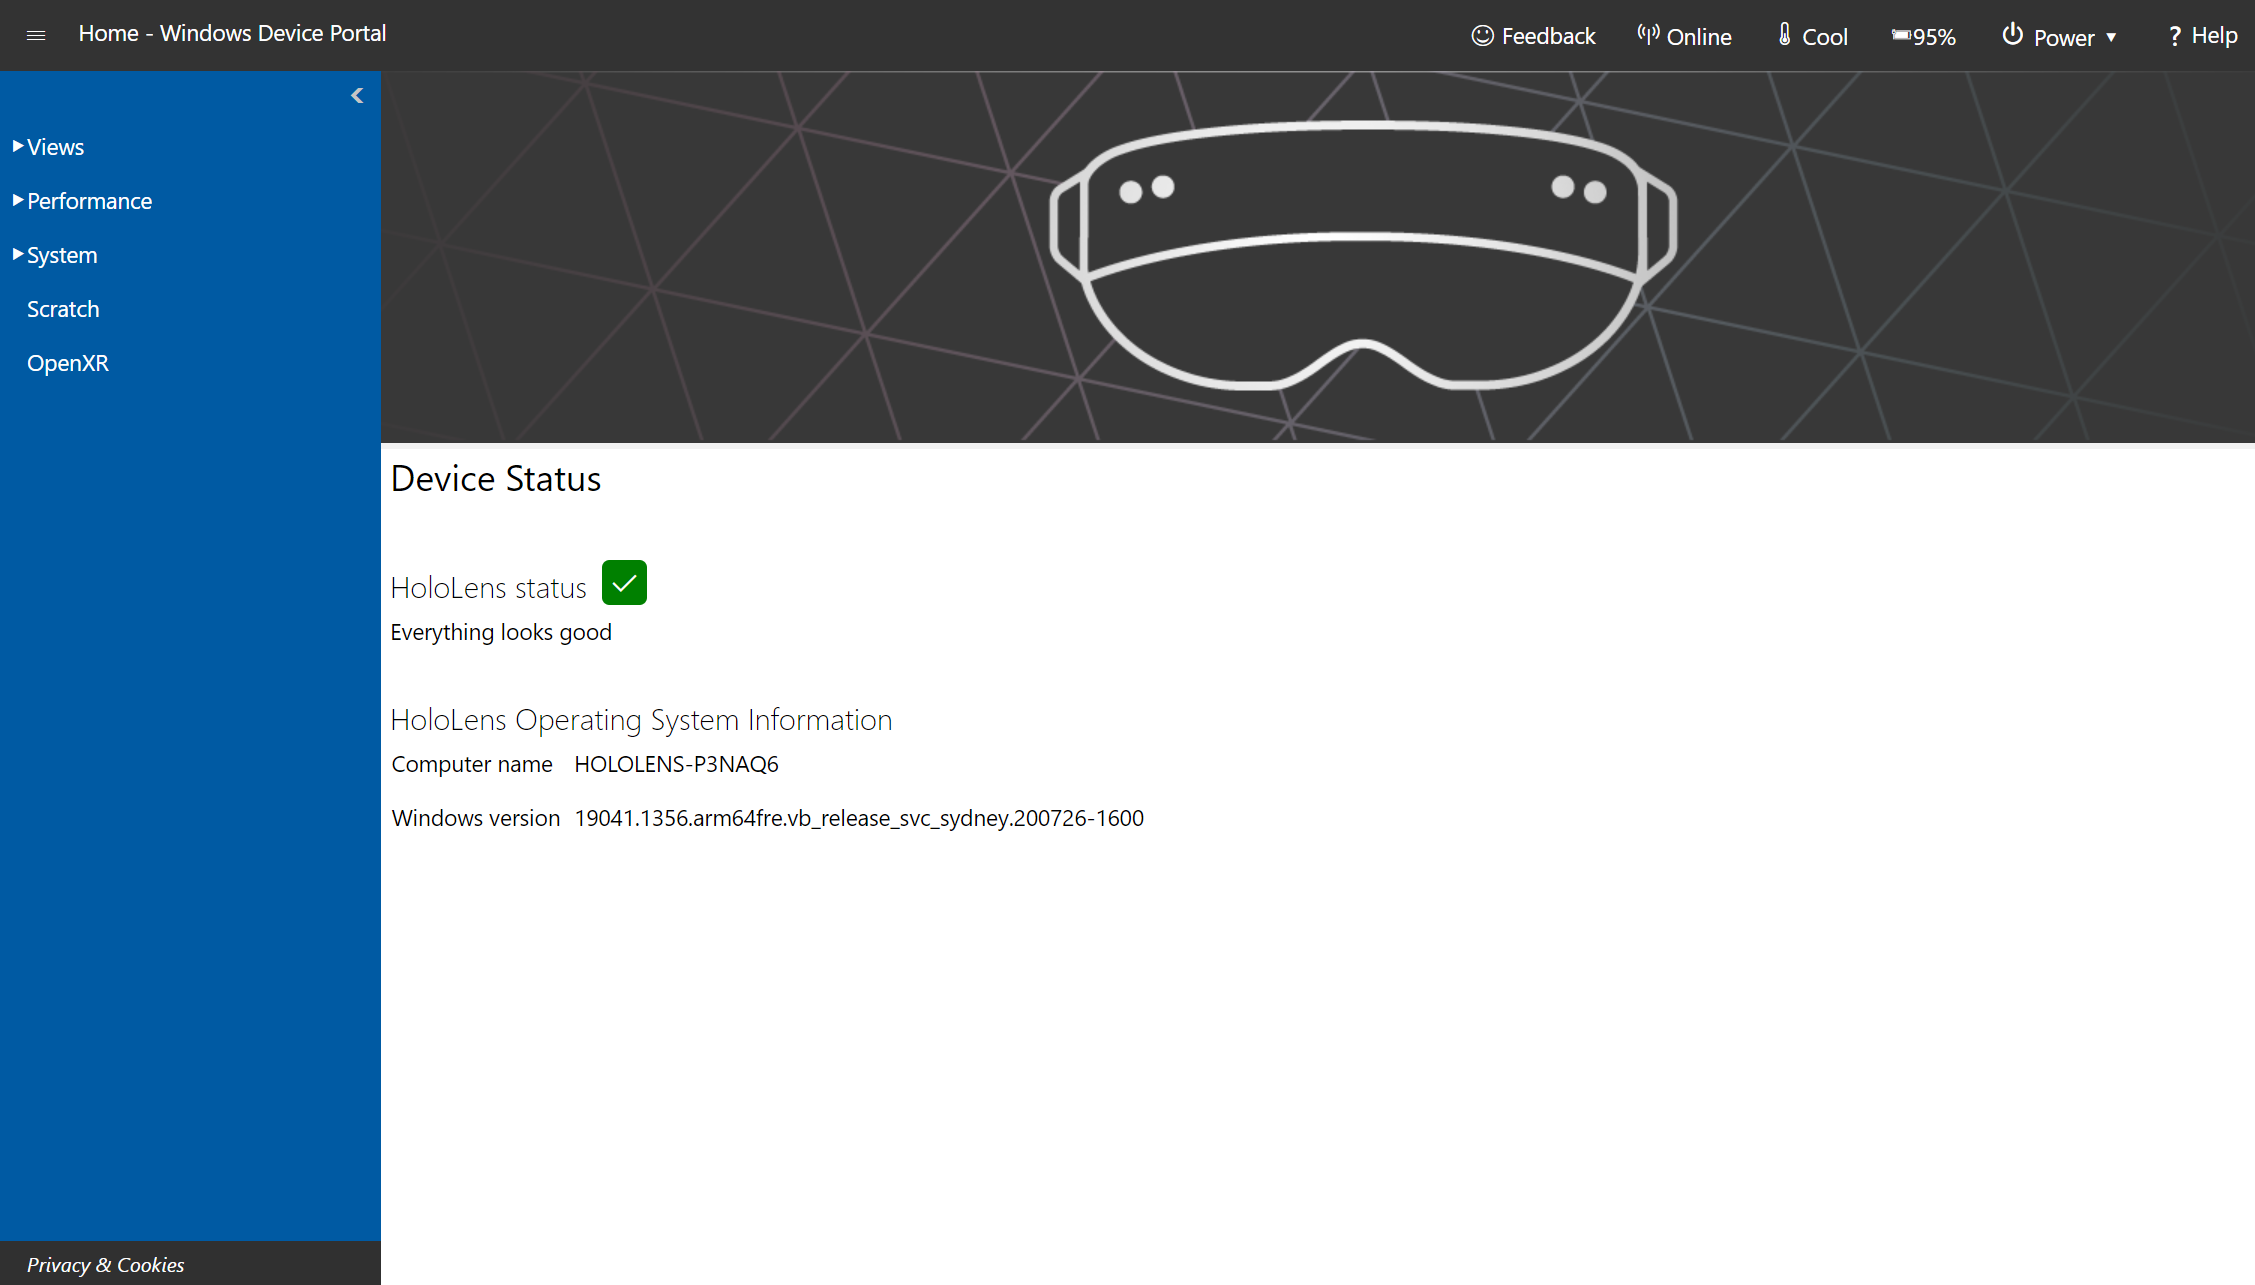Image resolution: width=2255 pixels, height=1285 pixels.
Task: Click the computer name HOLOLENS-P3NAQ6 field
Action: click(675, 763)
